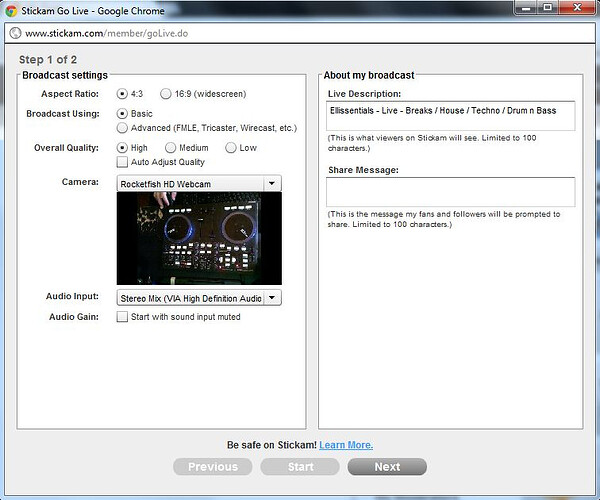Click the URL address bar text
Viewport: 600px width, 500px height.
point(106,33)
